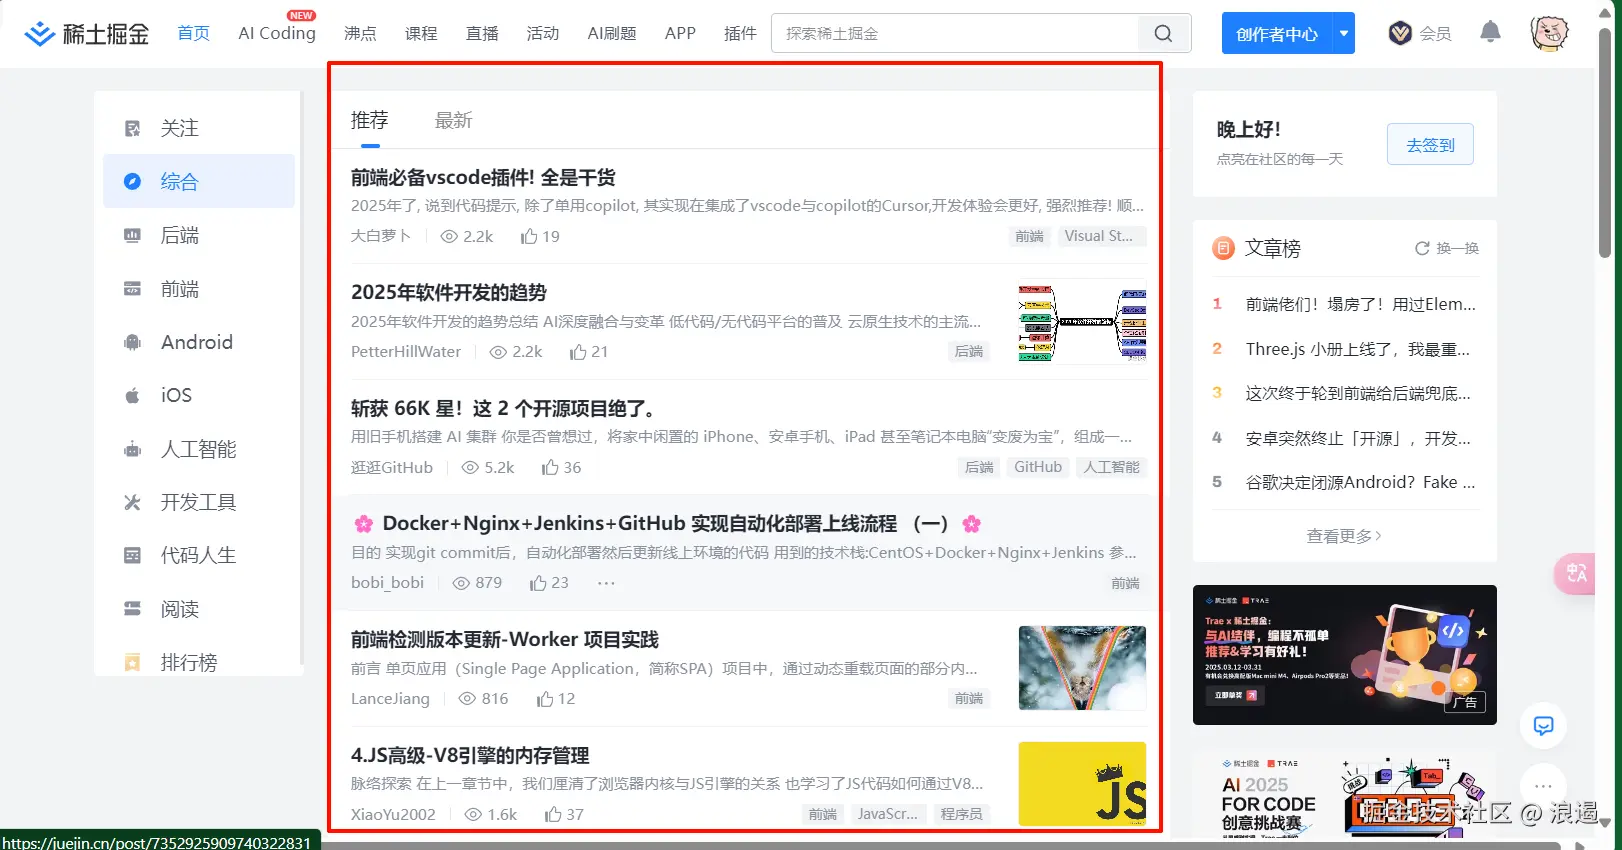
Task: Open the AI Coding nav item
Action: (277, 33)
